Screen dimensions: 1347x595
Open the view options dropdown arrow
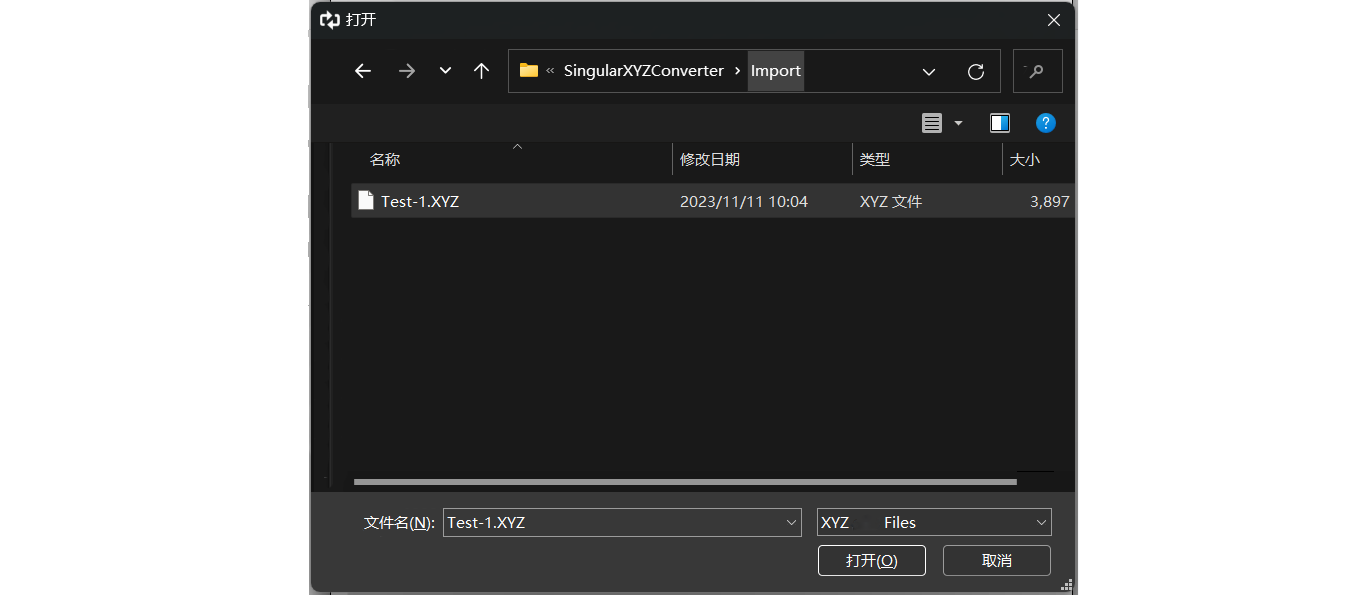click(x=958, y=123)
